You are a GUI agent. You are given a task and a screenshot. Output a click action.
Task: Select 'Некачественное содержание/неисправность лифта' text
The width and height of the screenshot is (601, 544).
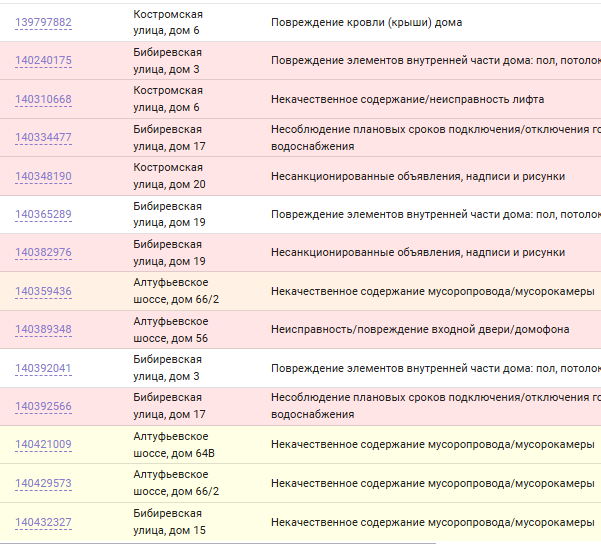(x=407, y=100)
